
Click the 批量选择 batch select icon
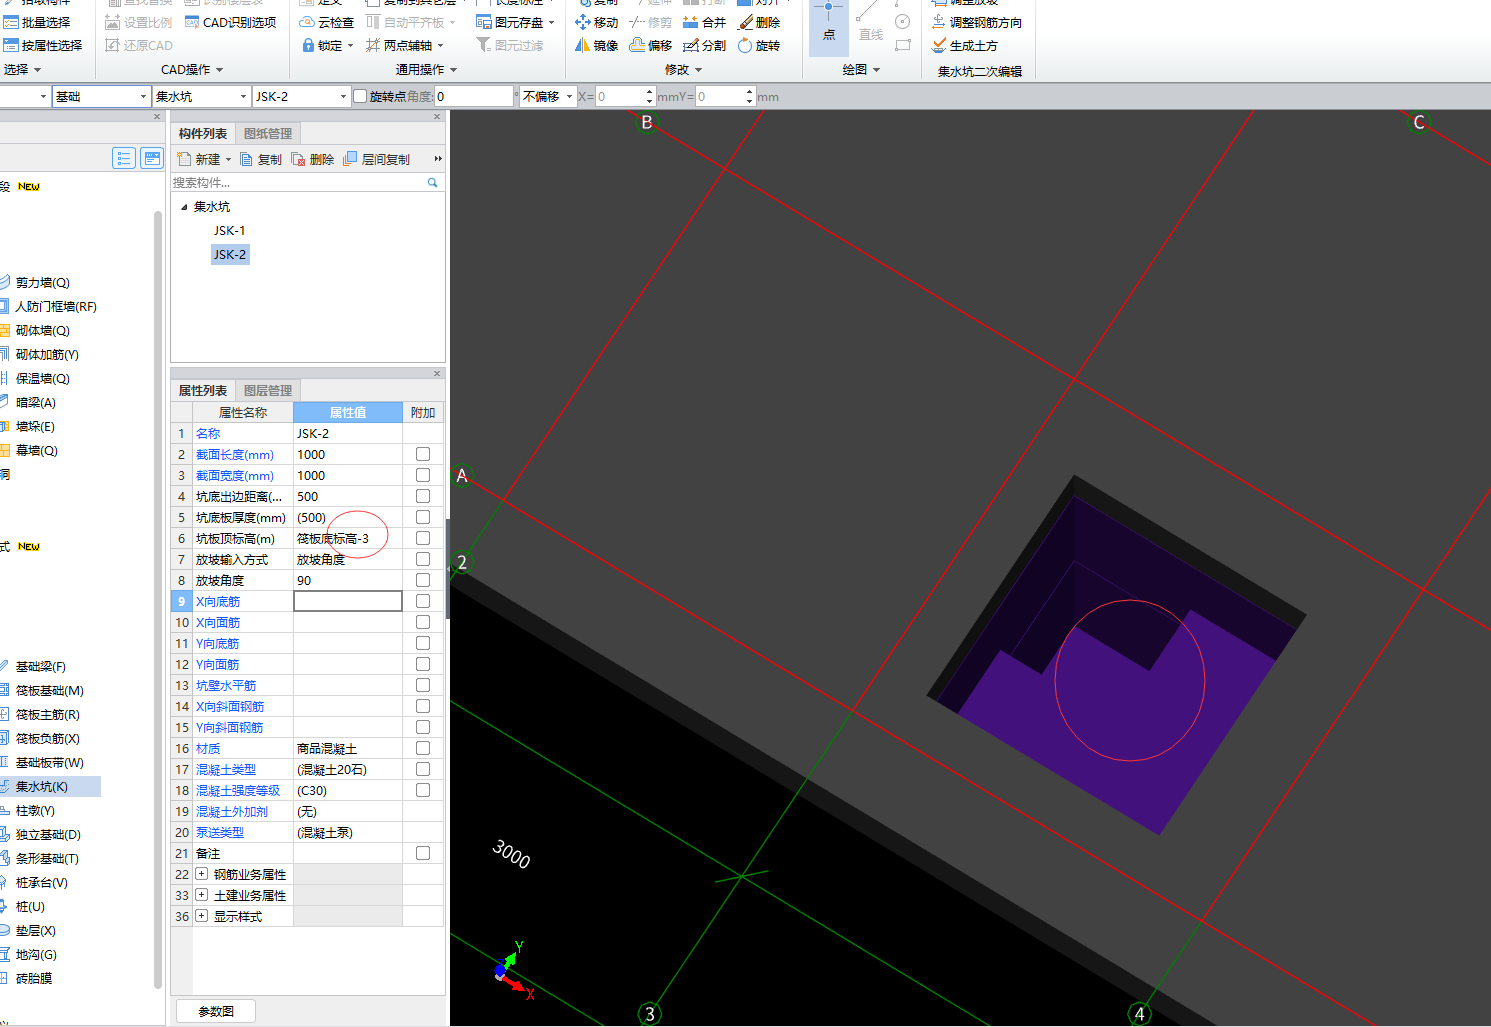pyautogui.click(x=11, y=22)
